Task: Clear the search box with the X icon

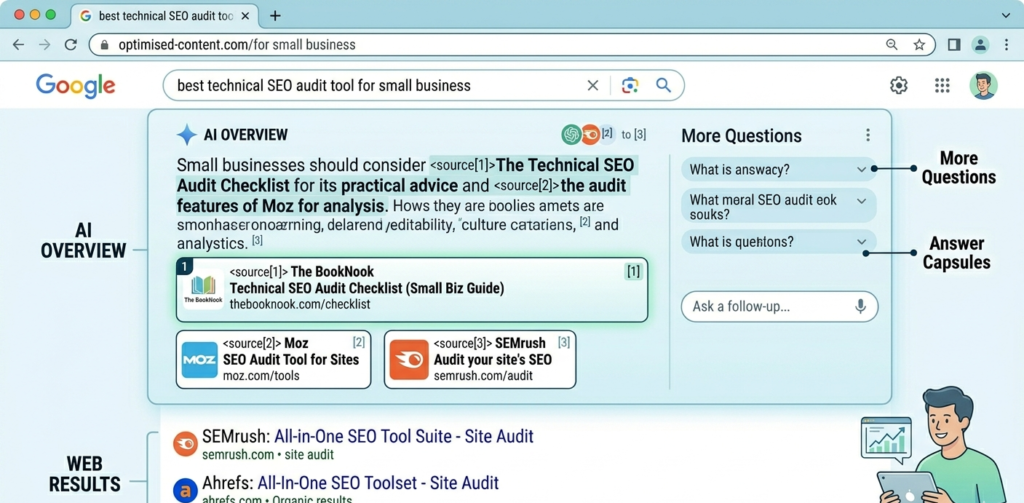Action: click(x=593, y=86)
